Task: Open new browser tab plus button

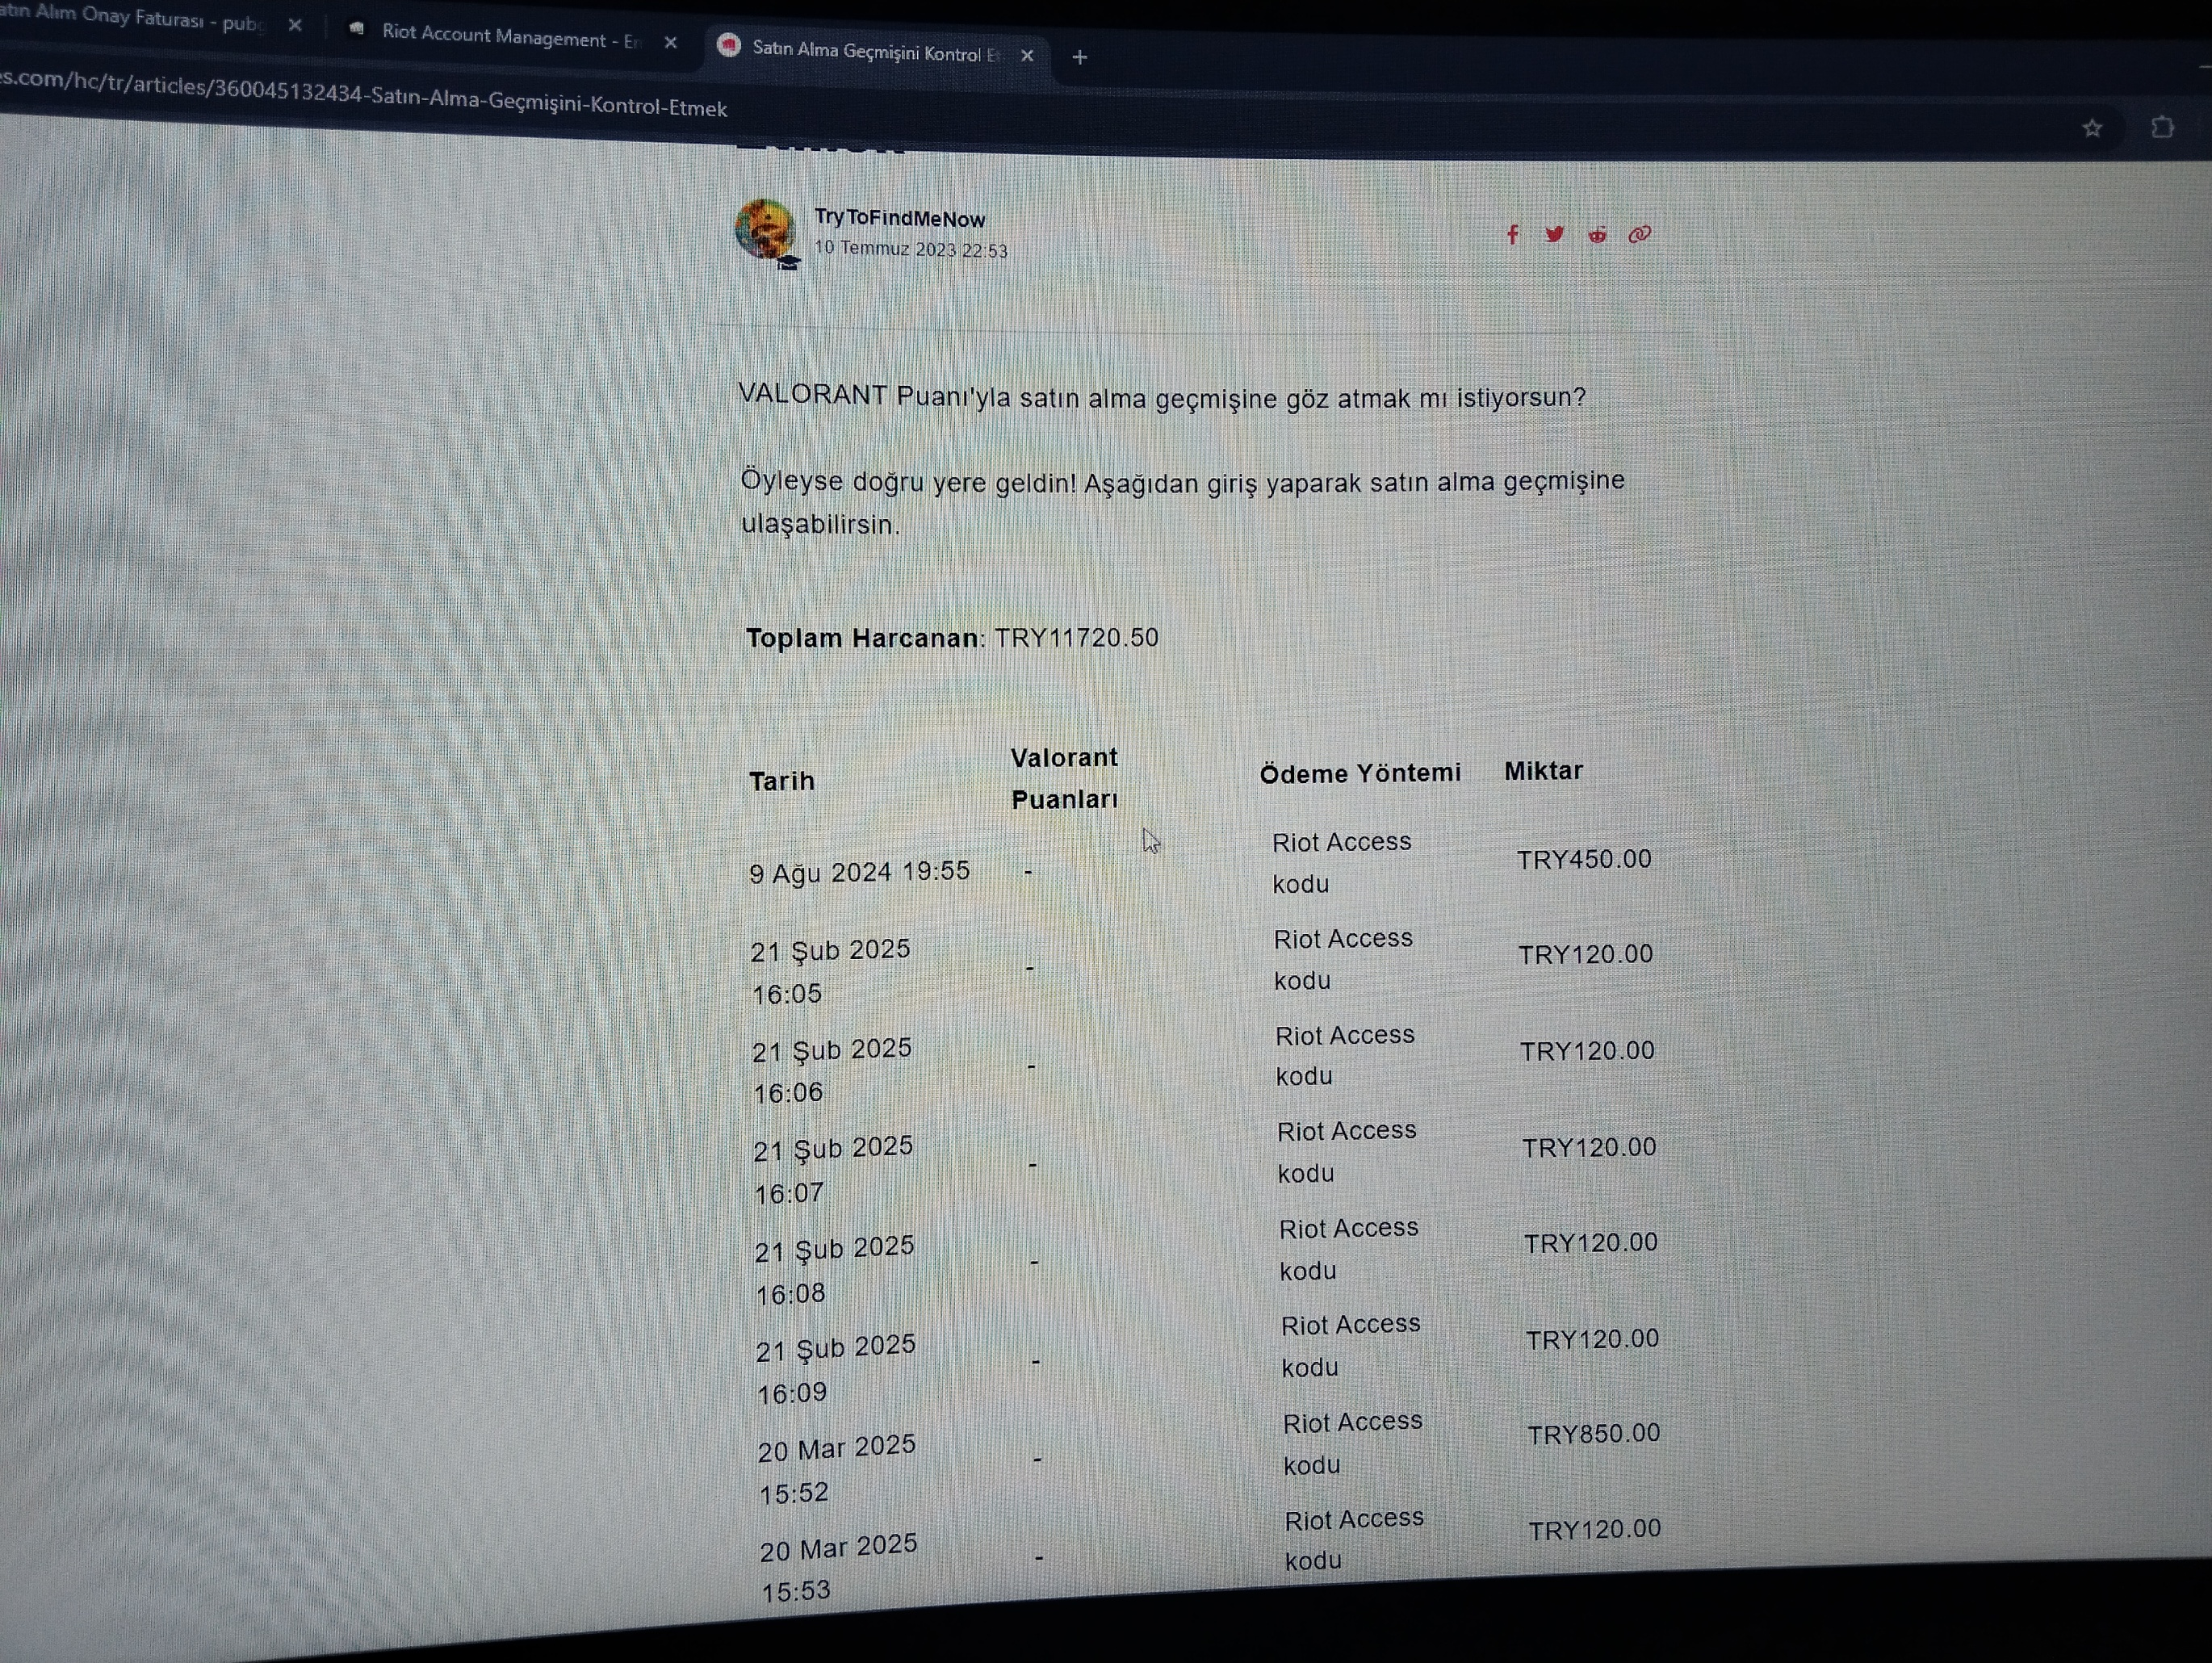Action: tap(1079, 57)
